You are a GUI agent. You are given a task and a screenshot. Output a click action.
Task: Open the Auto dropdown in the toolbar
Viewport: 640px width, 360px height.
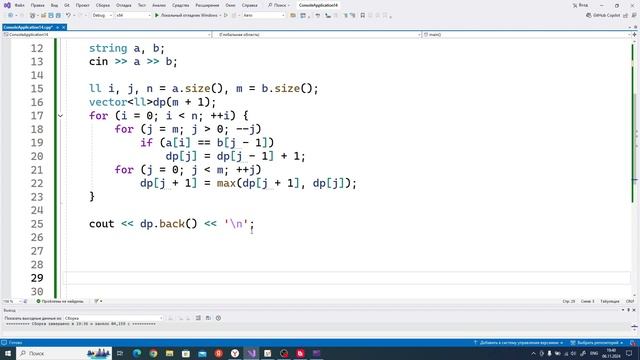[x=264, y=16]
